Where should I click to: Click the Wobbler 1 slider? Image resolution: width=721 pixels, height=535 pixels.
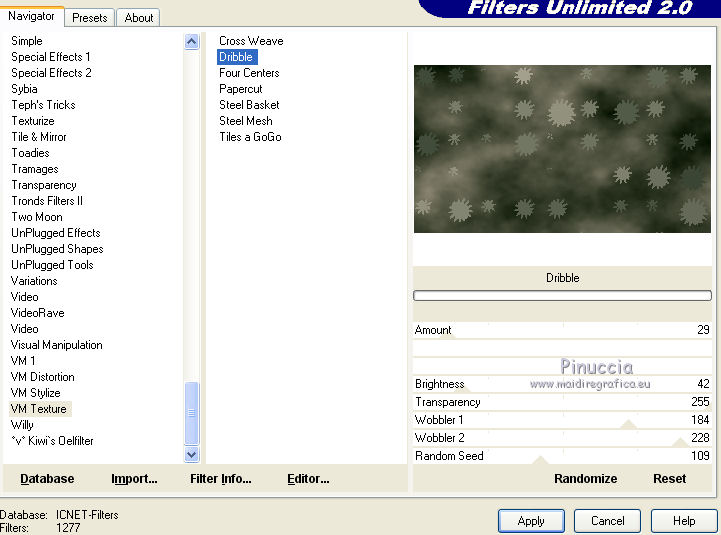click(x=562, y=420)
